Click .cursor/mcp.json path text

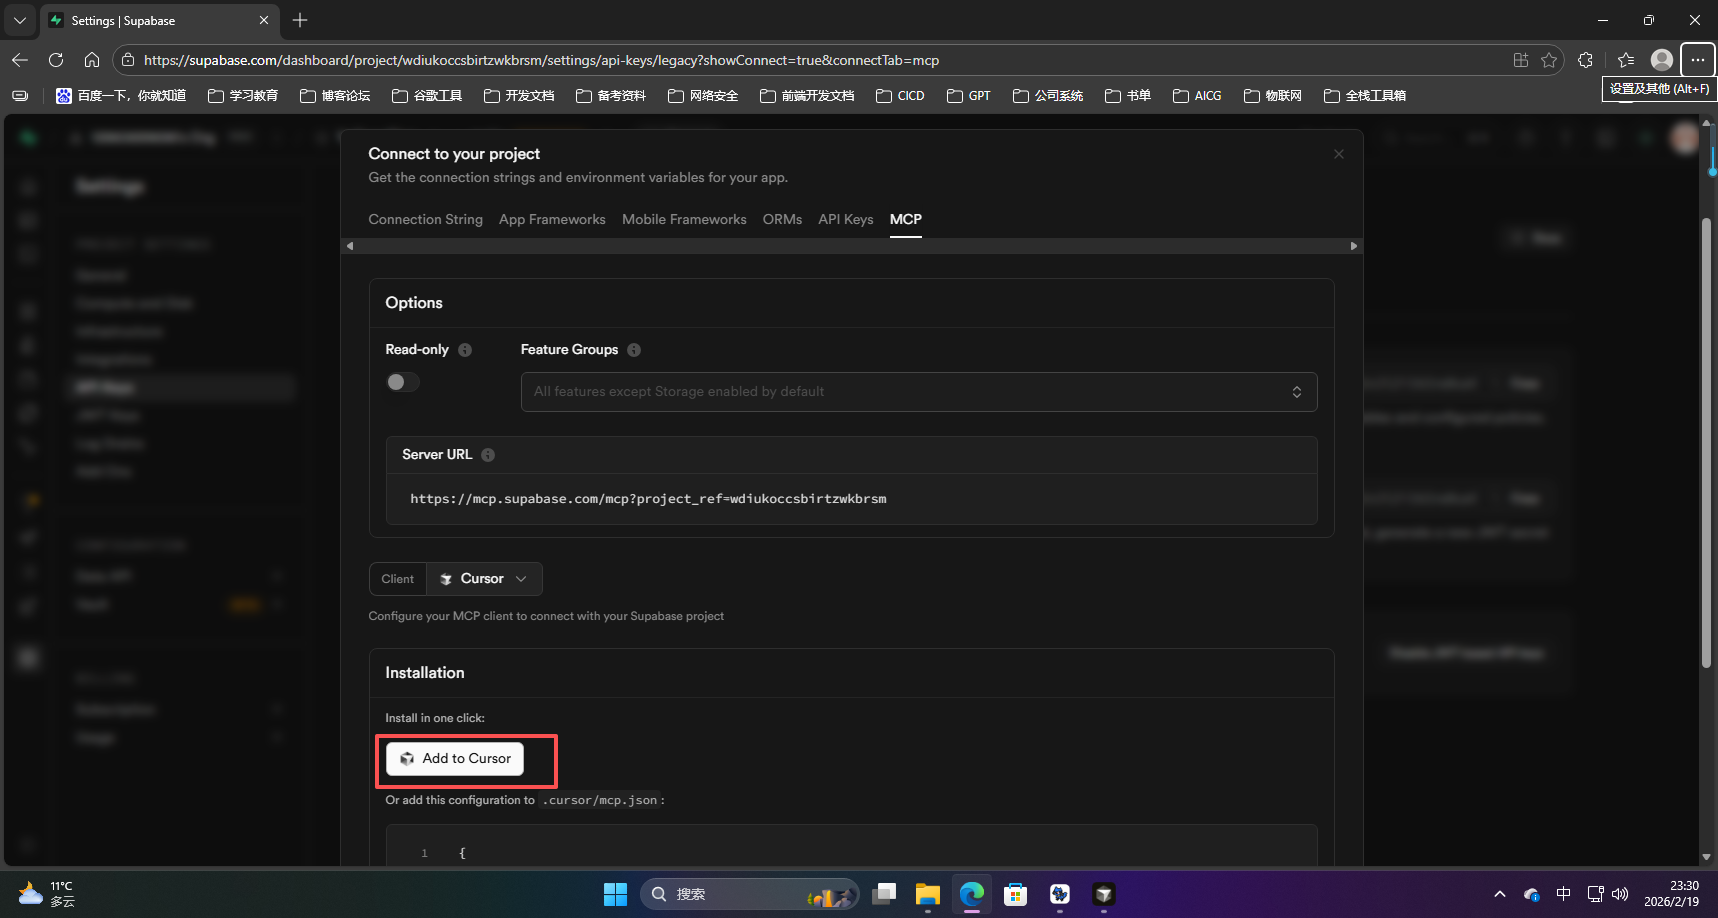600,800
